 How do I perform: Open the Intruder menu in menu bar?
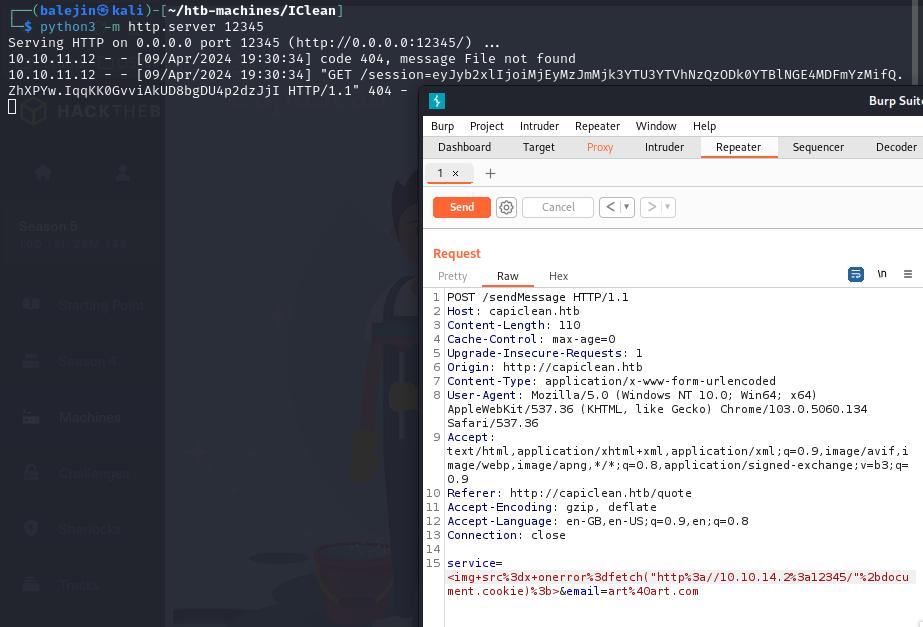click(539, 126)
